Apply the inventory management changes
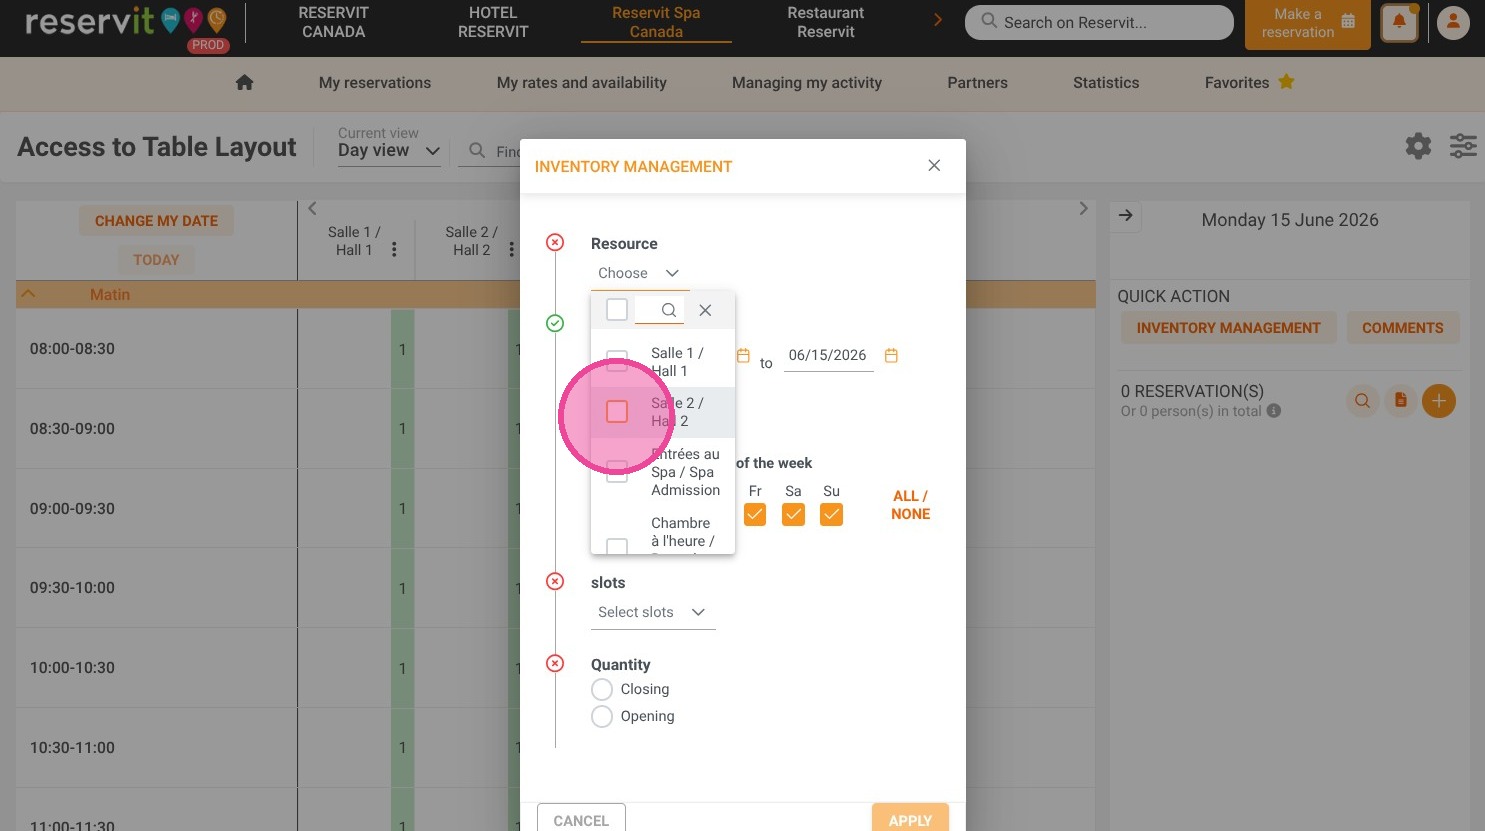The height and width of the screenshot is (831, 1485). 910,819
